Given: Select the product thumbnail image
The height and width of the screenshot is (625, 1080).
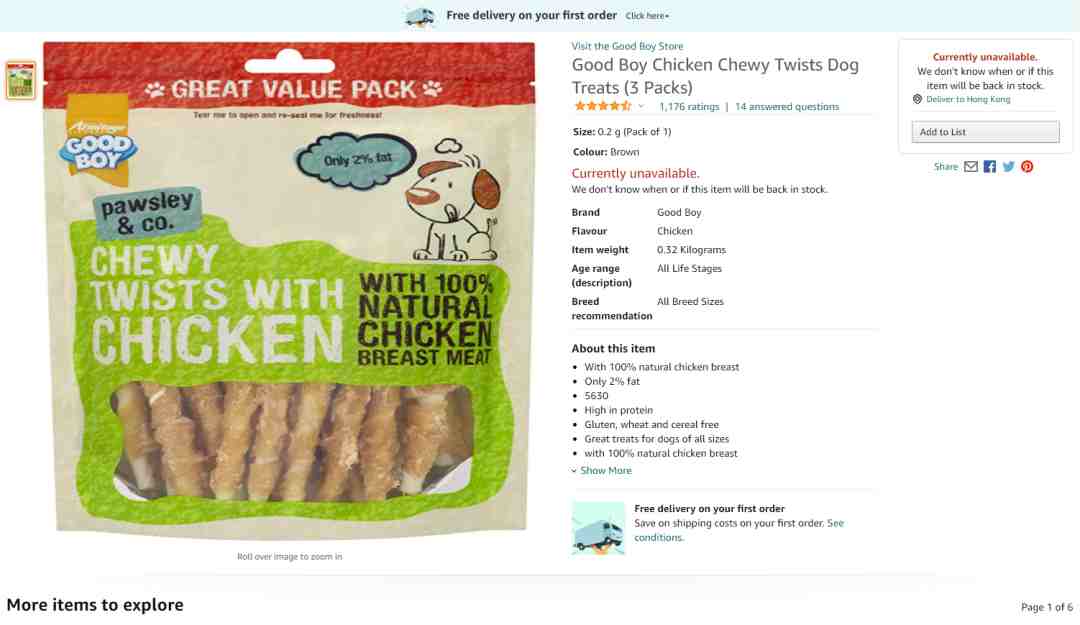Looking at the screenshot, I should pyautogui.click(x=21, y=80).
